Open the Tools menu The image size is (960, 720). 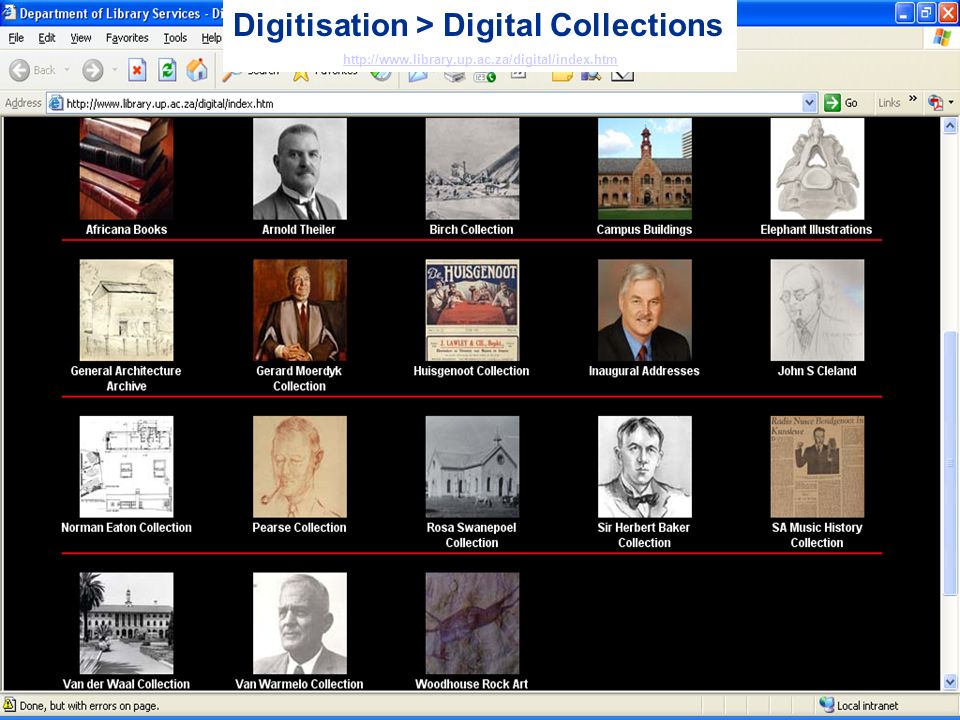(175, 38)
